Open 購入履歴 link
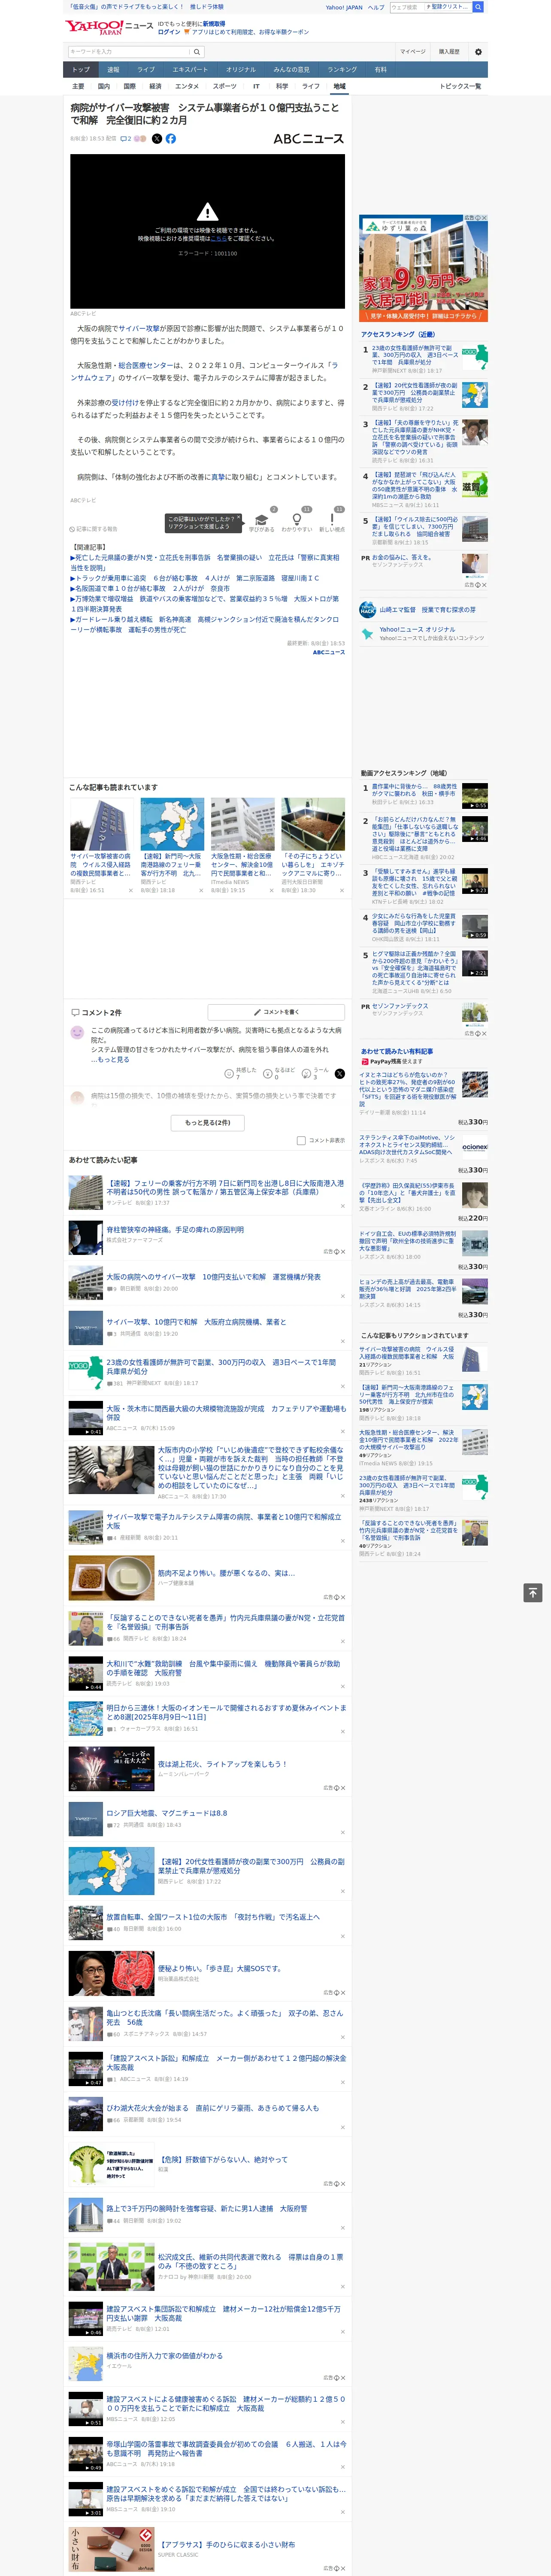Screen dimensions: 551x2576 click(449, 52)
